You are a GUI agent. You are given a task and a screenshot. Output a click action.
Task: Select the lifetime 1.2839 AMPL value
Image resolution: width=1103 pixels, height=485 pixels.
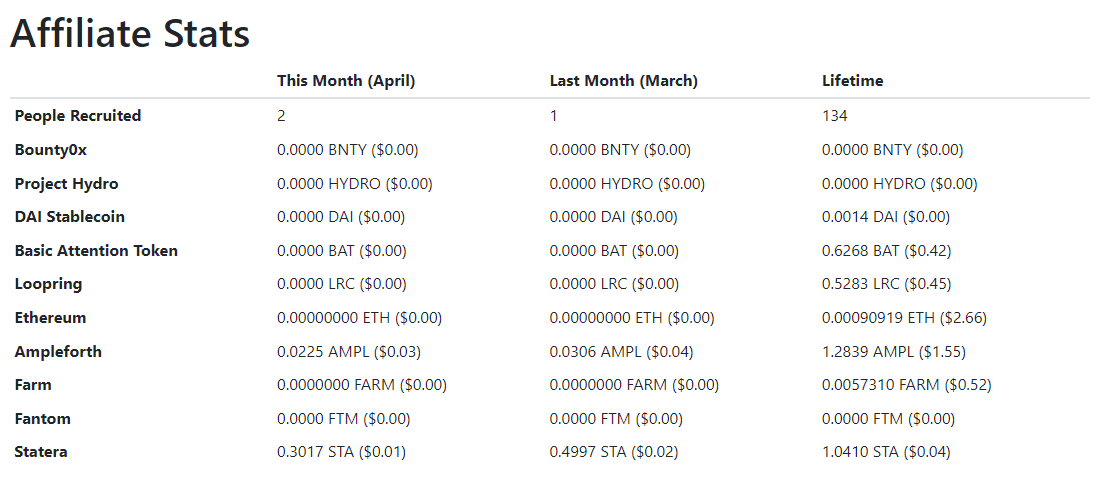[x=894, y=352]
